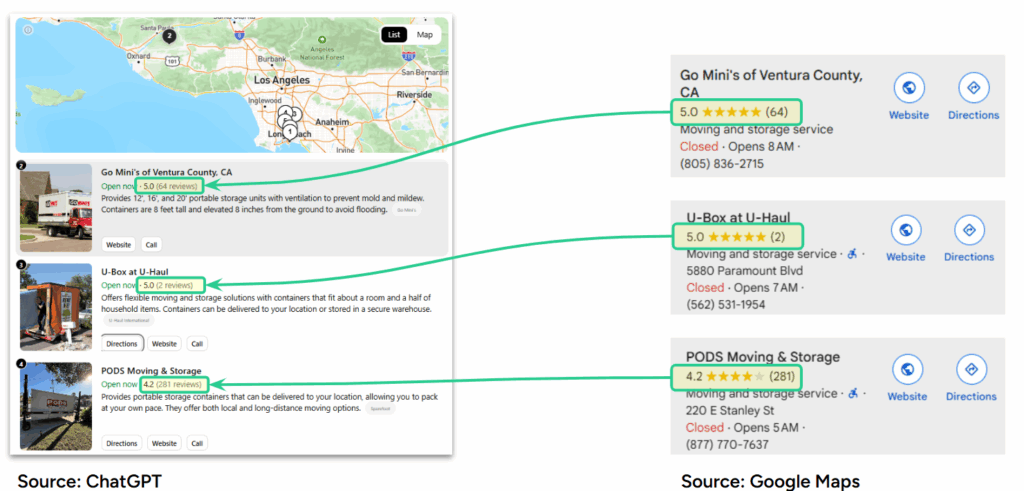Click phone number (562) 531-1954

[726, 304]
